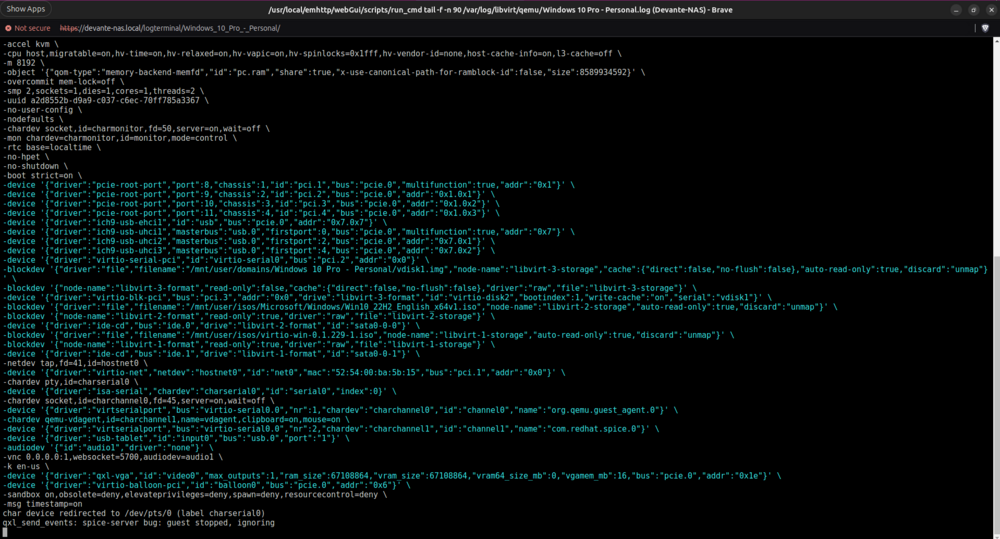Click the scrollbar up arrow
1000x539 pixels.
tap(996, 41)
